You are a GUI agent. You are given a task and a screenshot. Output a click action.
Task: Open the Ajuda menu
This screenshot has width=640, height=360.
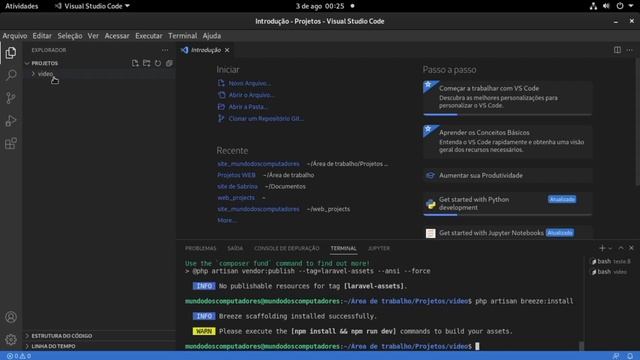pyautogui.click(x=211, y=36)
